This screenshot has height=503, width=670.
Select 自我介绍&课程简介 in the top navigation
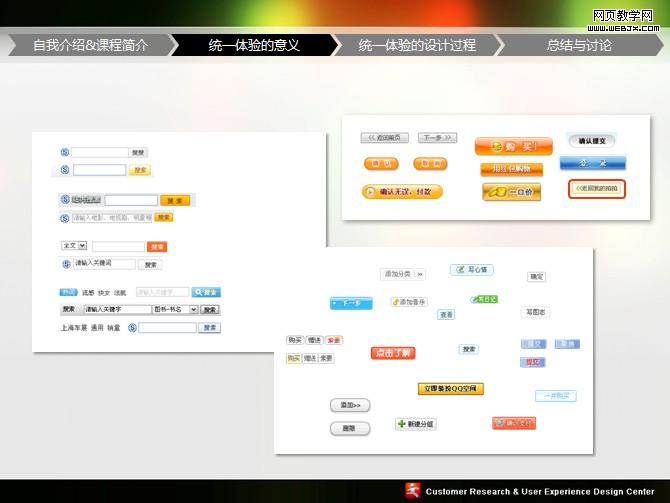(x=90, y=45)
